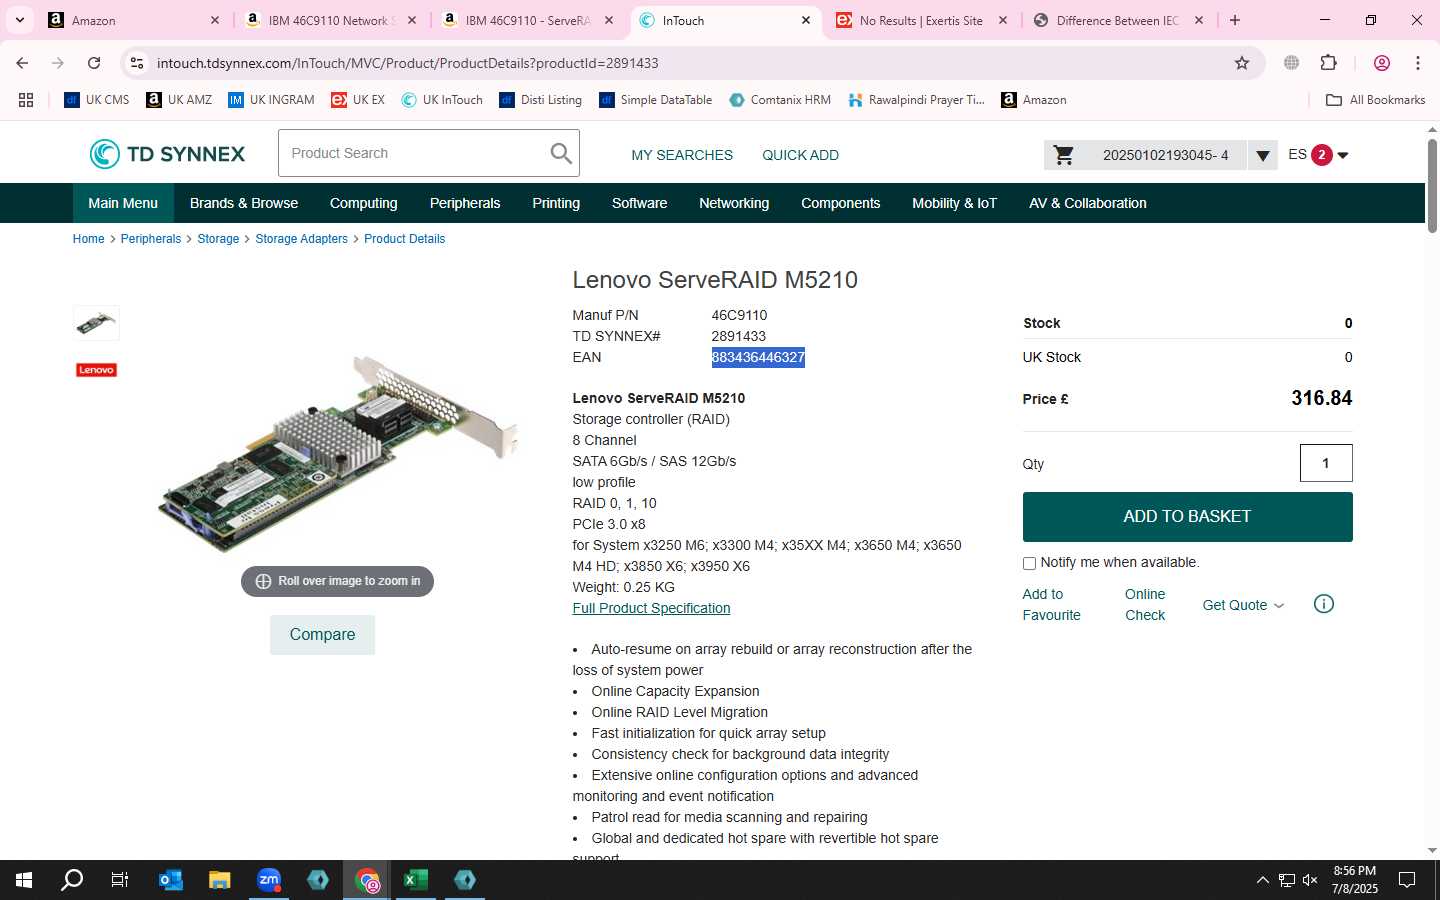Open the Brands & Browse menu
1440x900 pixels.
pyautogui.click(x=244, y=203)
